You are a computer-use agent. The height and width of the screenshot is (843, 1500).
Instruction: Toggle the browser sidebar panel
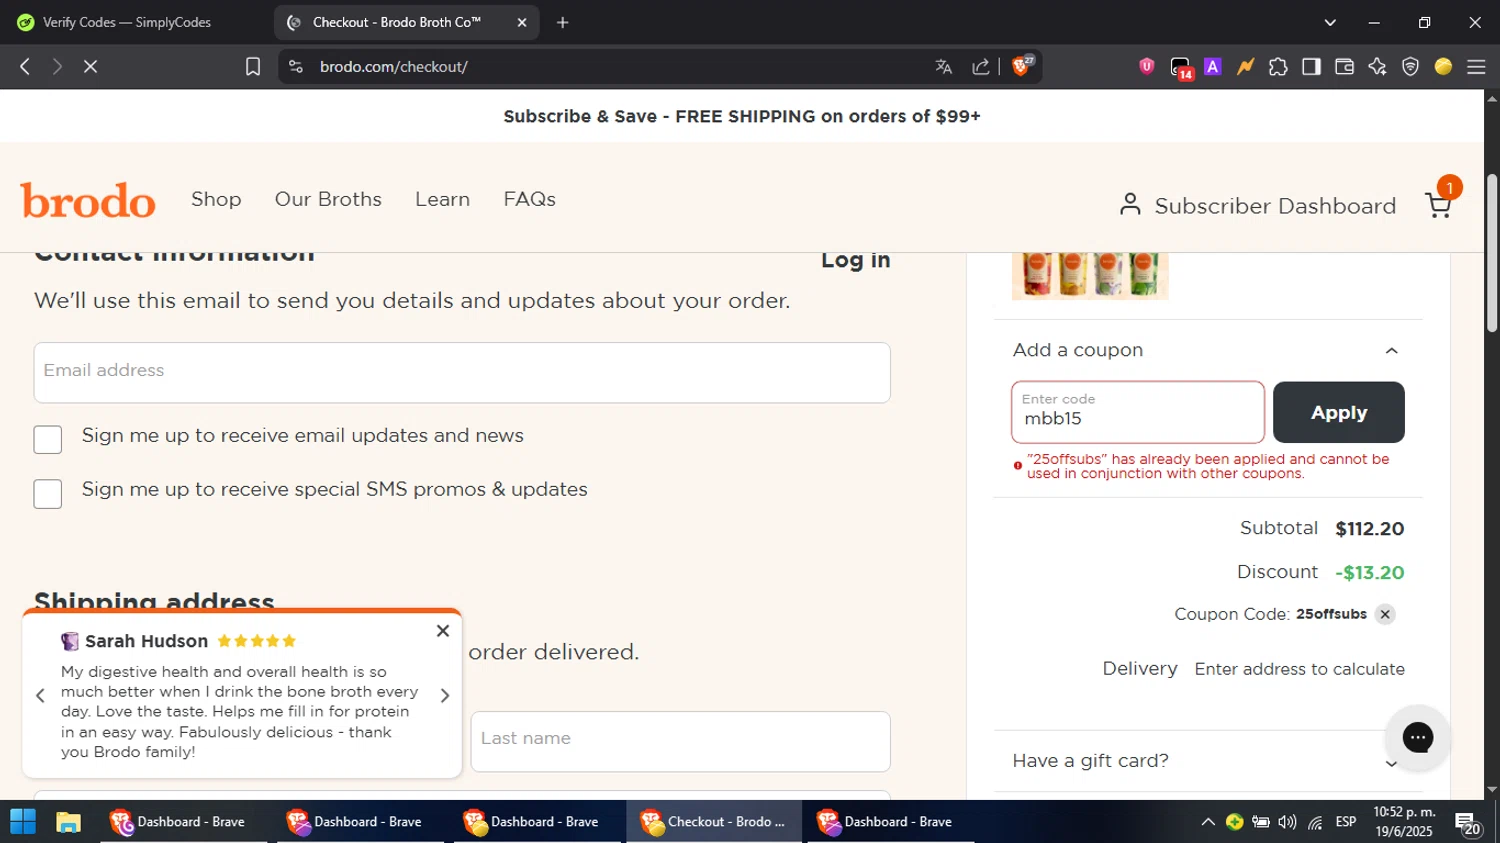1311,66
